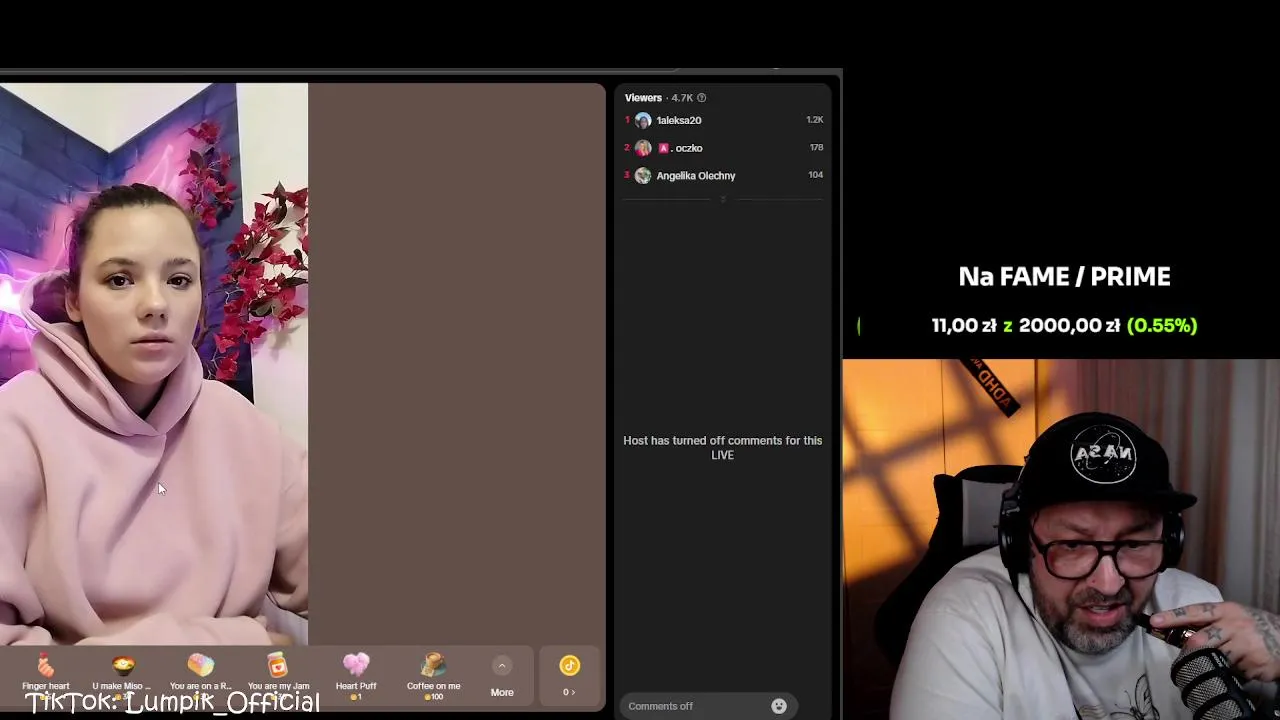The height and width of the screenshot is (720, 1280).
Task: Send the Heart Puff gift
Action: click(x=356, y=674)
